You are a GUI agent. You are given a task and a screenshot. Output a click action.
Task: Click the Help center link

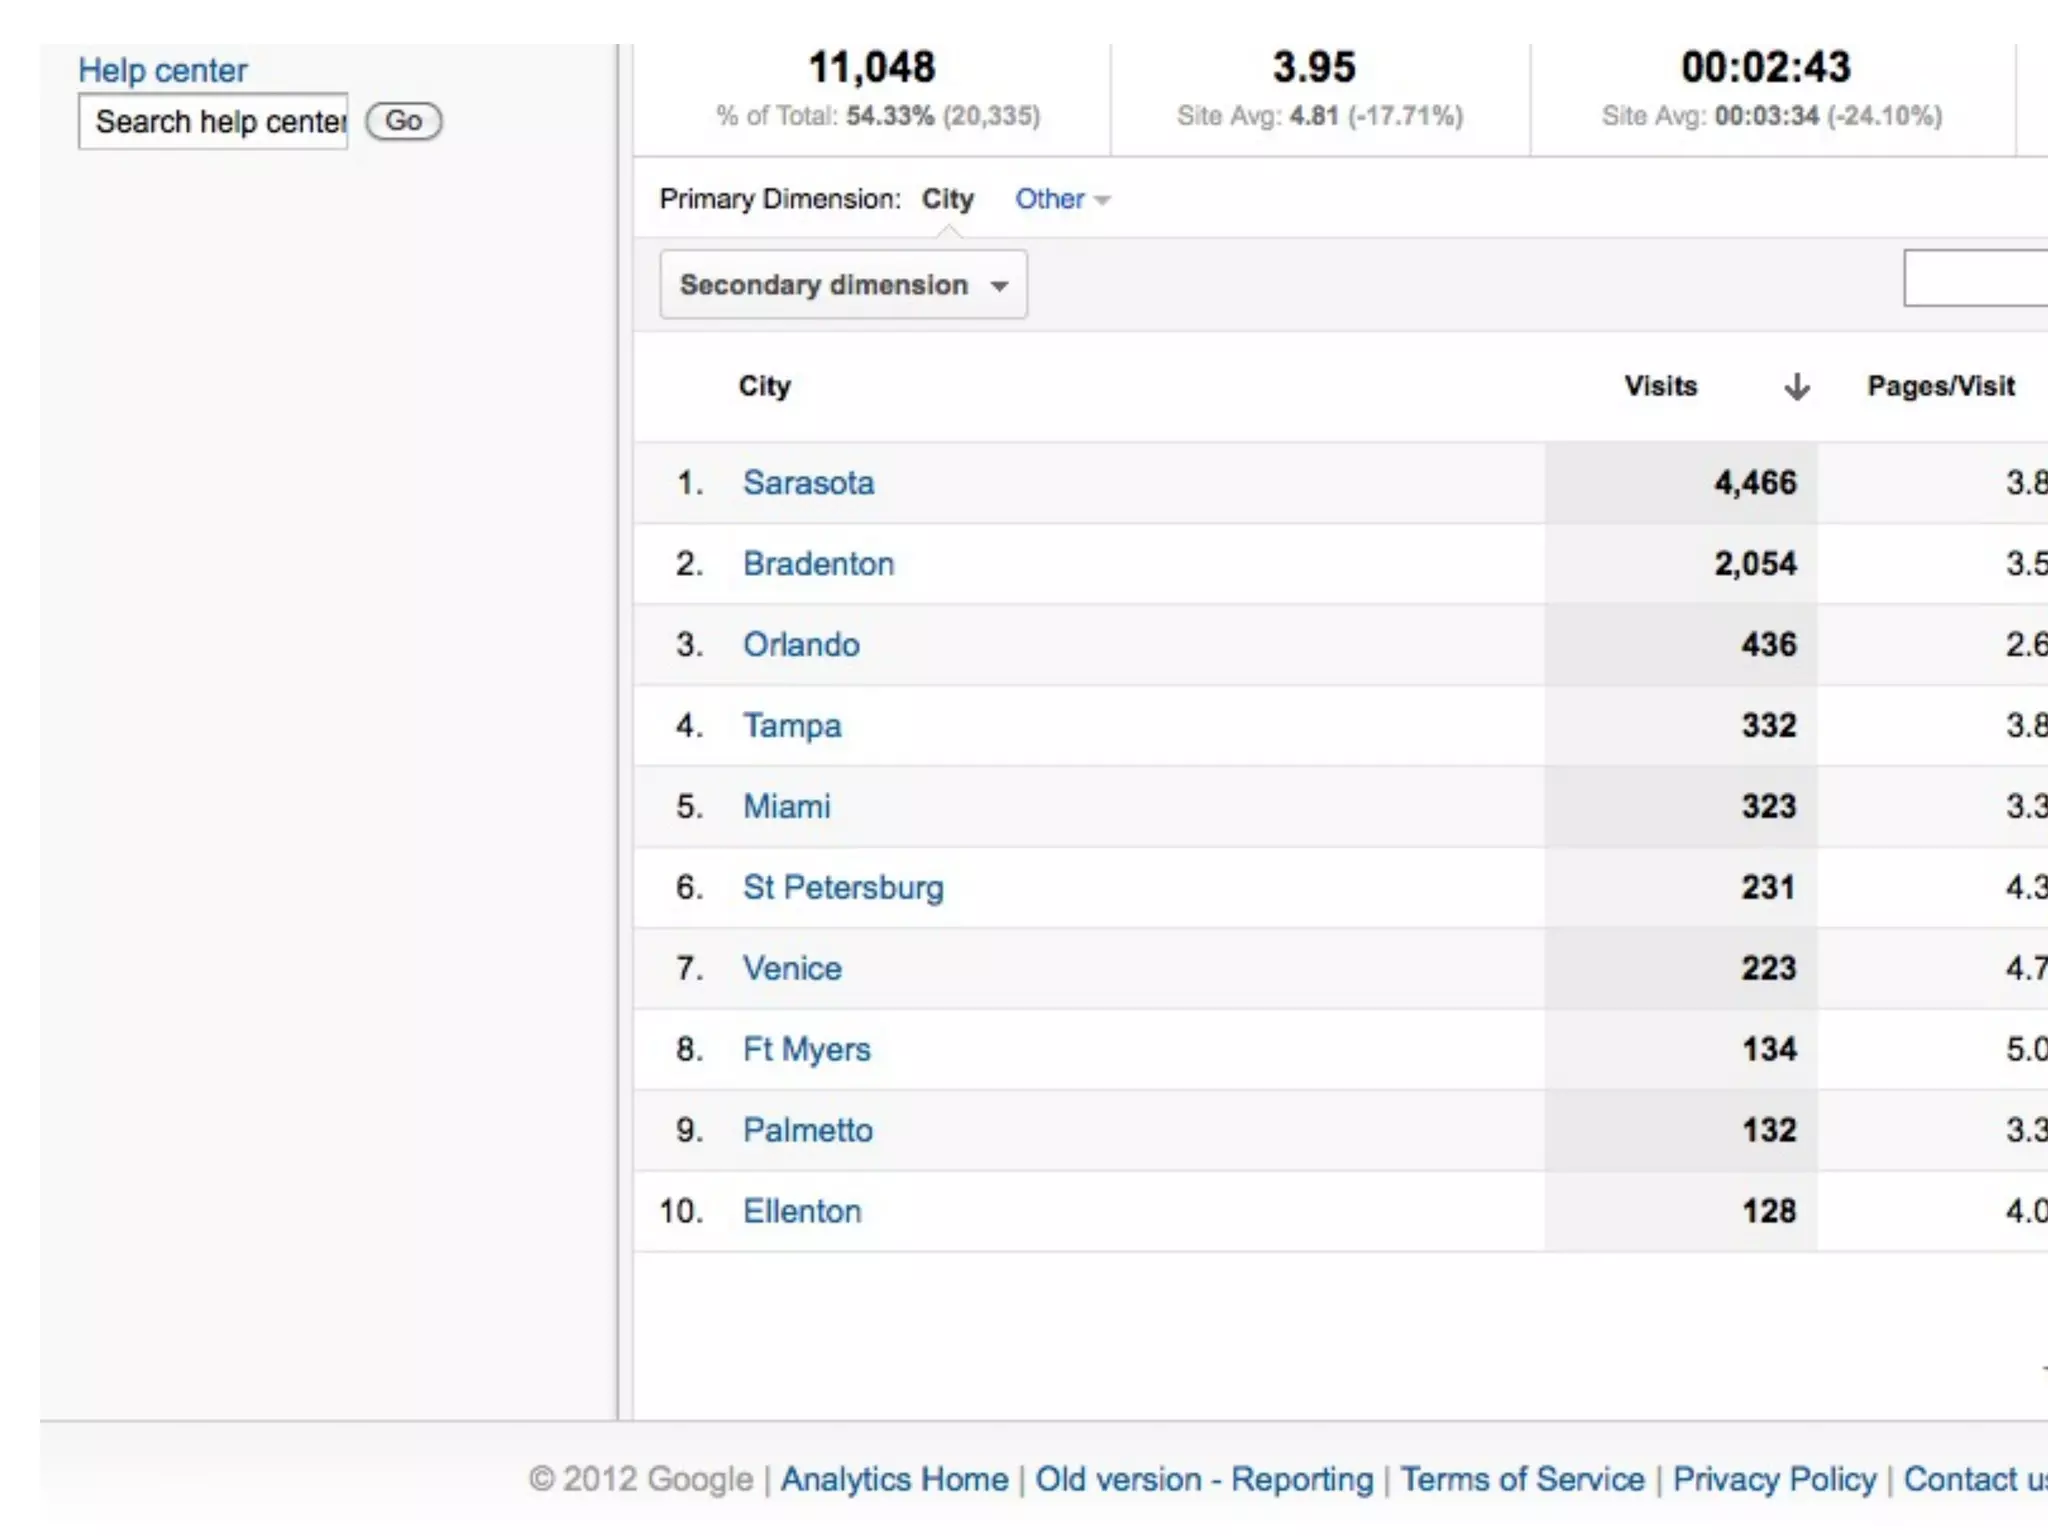(x=162, y=70)
